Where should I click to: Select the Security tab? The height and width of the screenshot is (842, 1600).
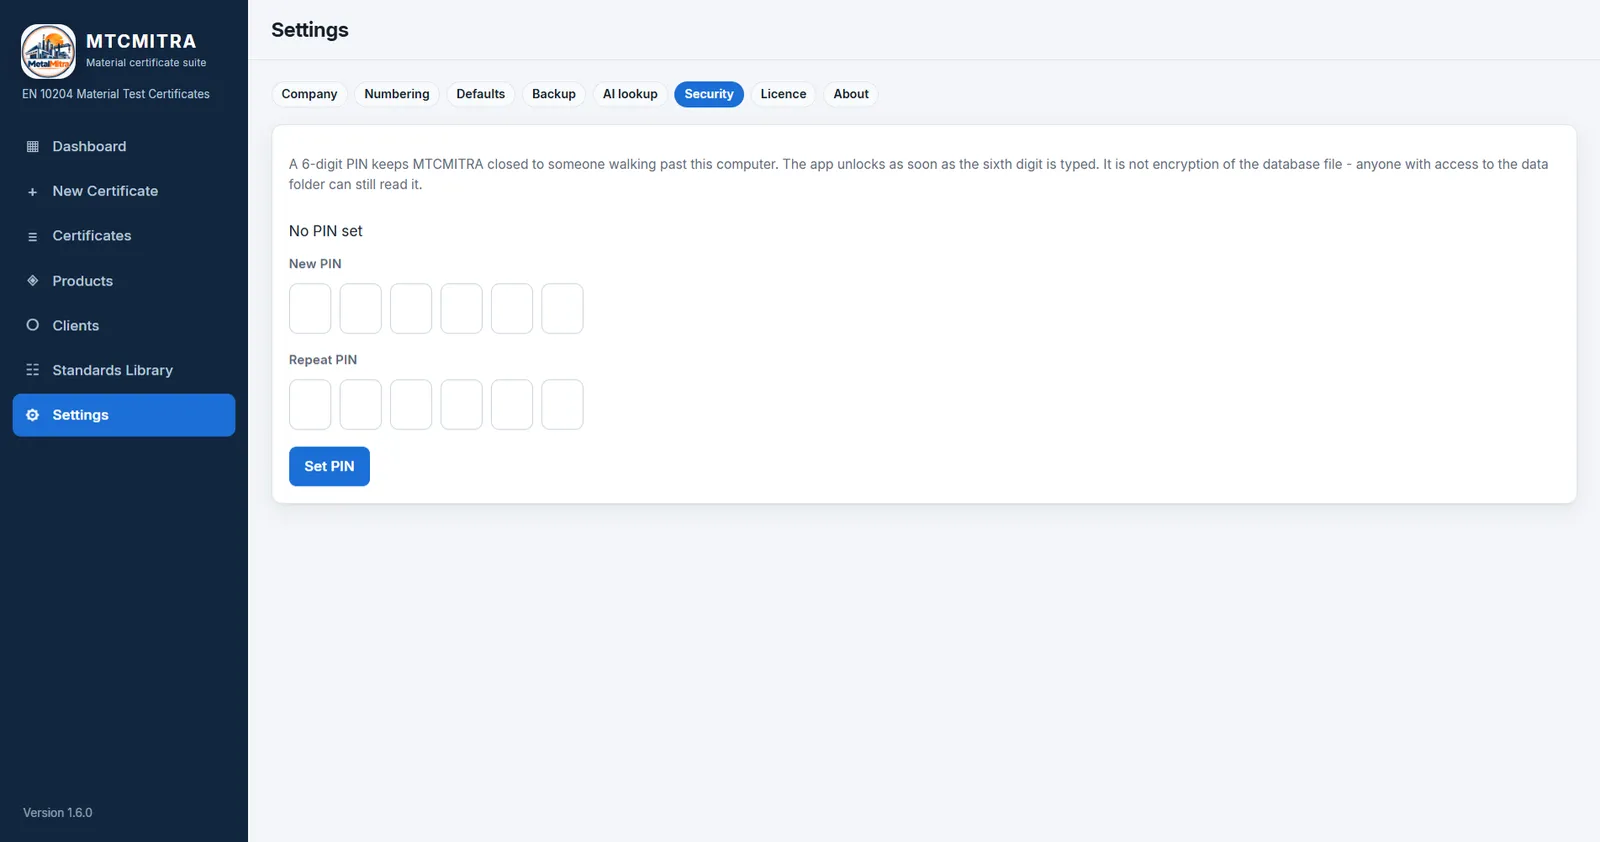pos(709,94)
